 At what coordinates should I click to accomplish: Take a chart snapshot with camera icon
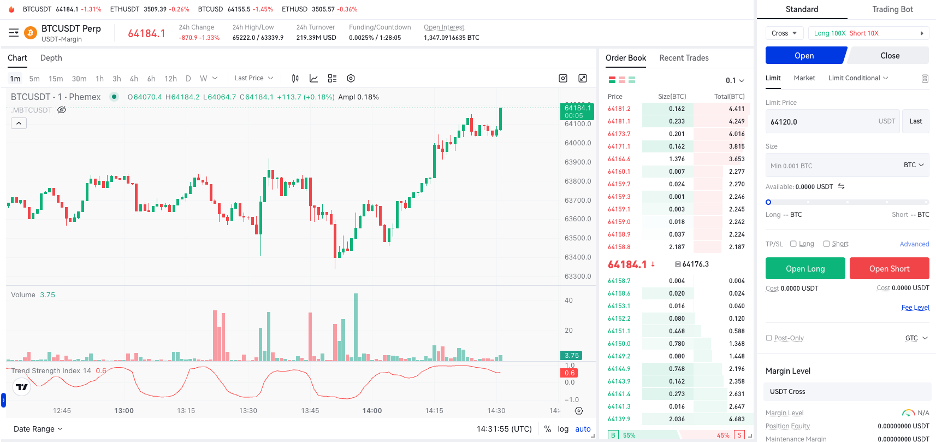(563, 78)
